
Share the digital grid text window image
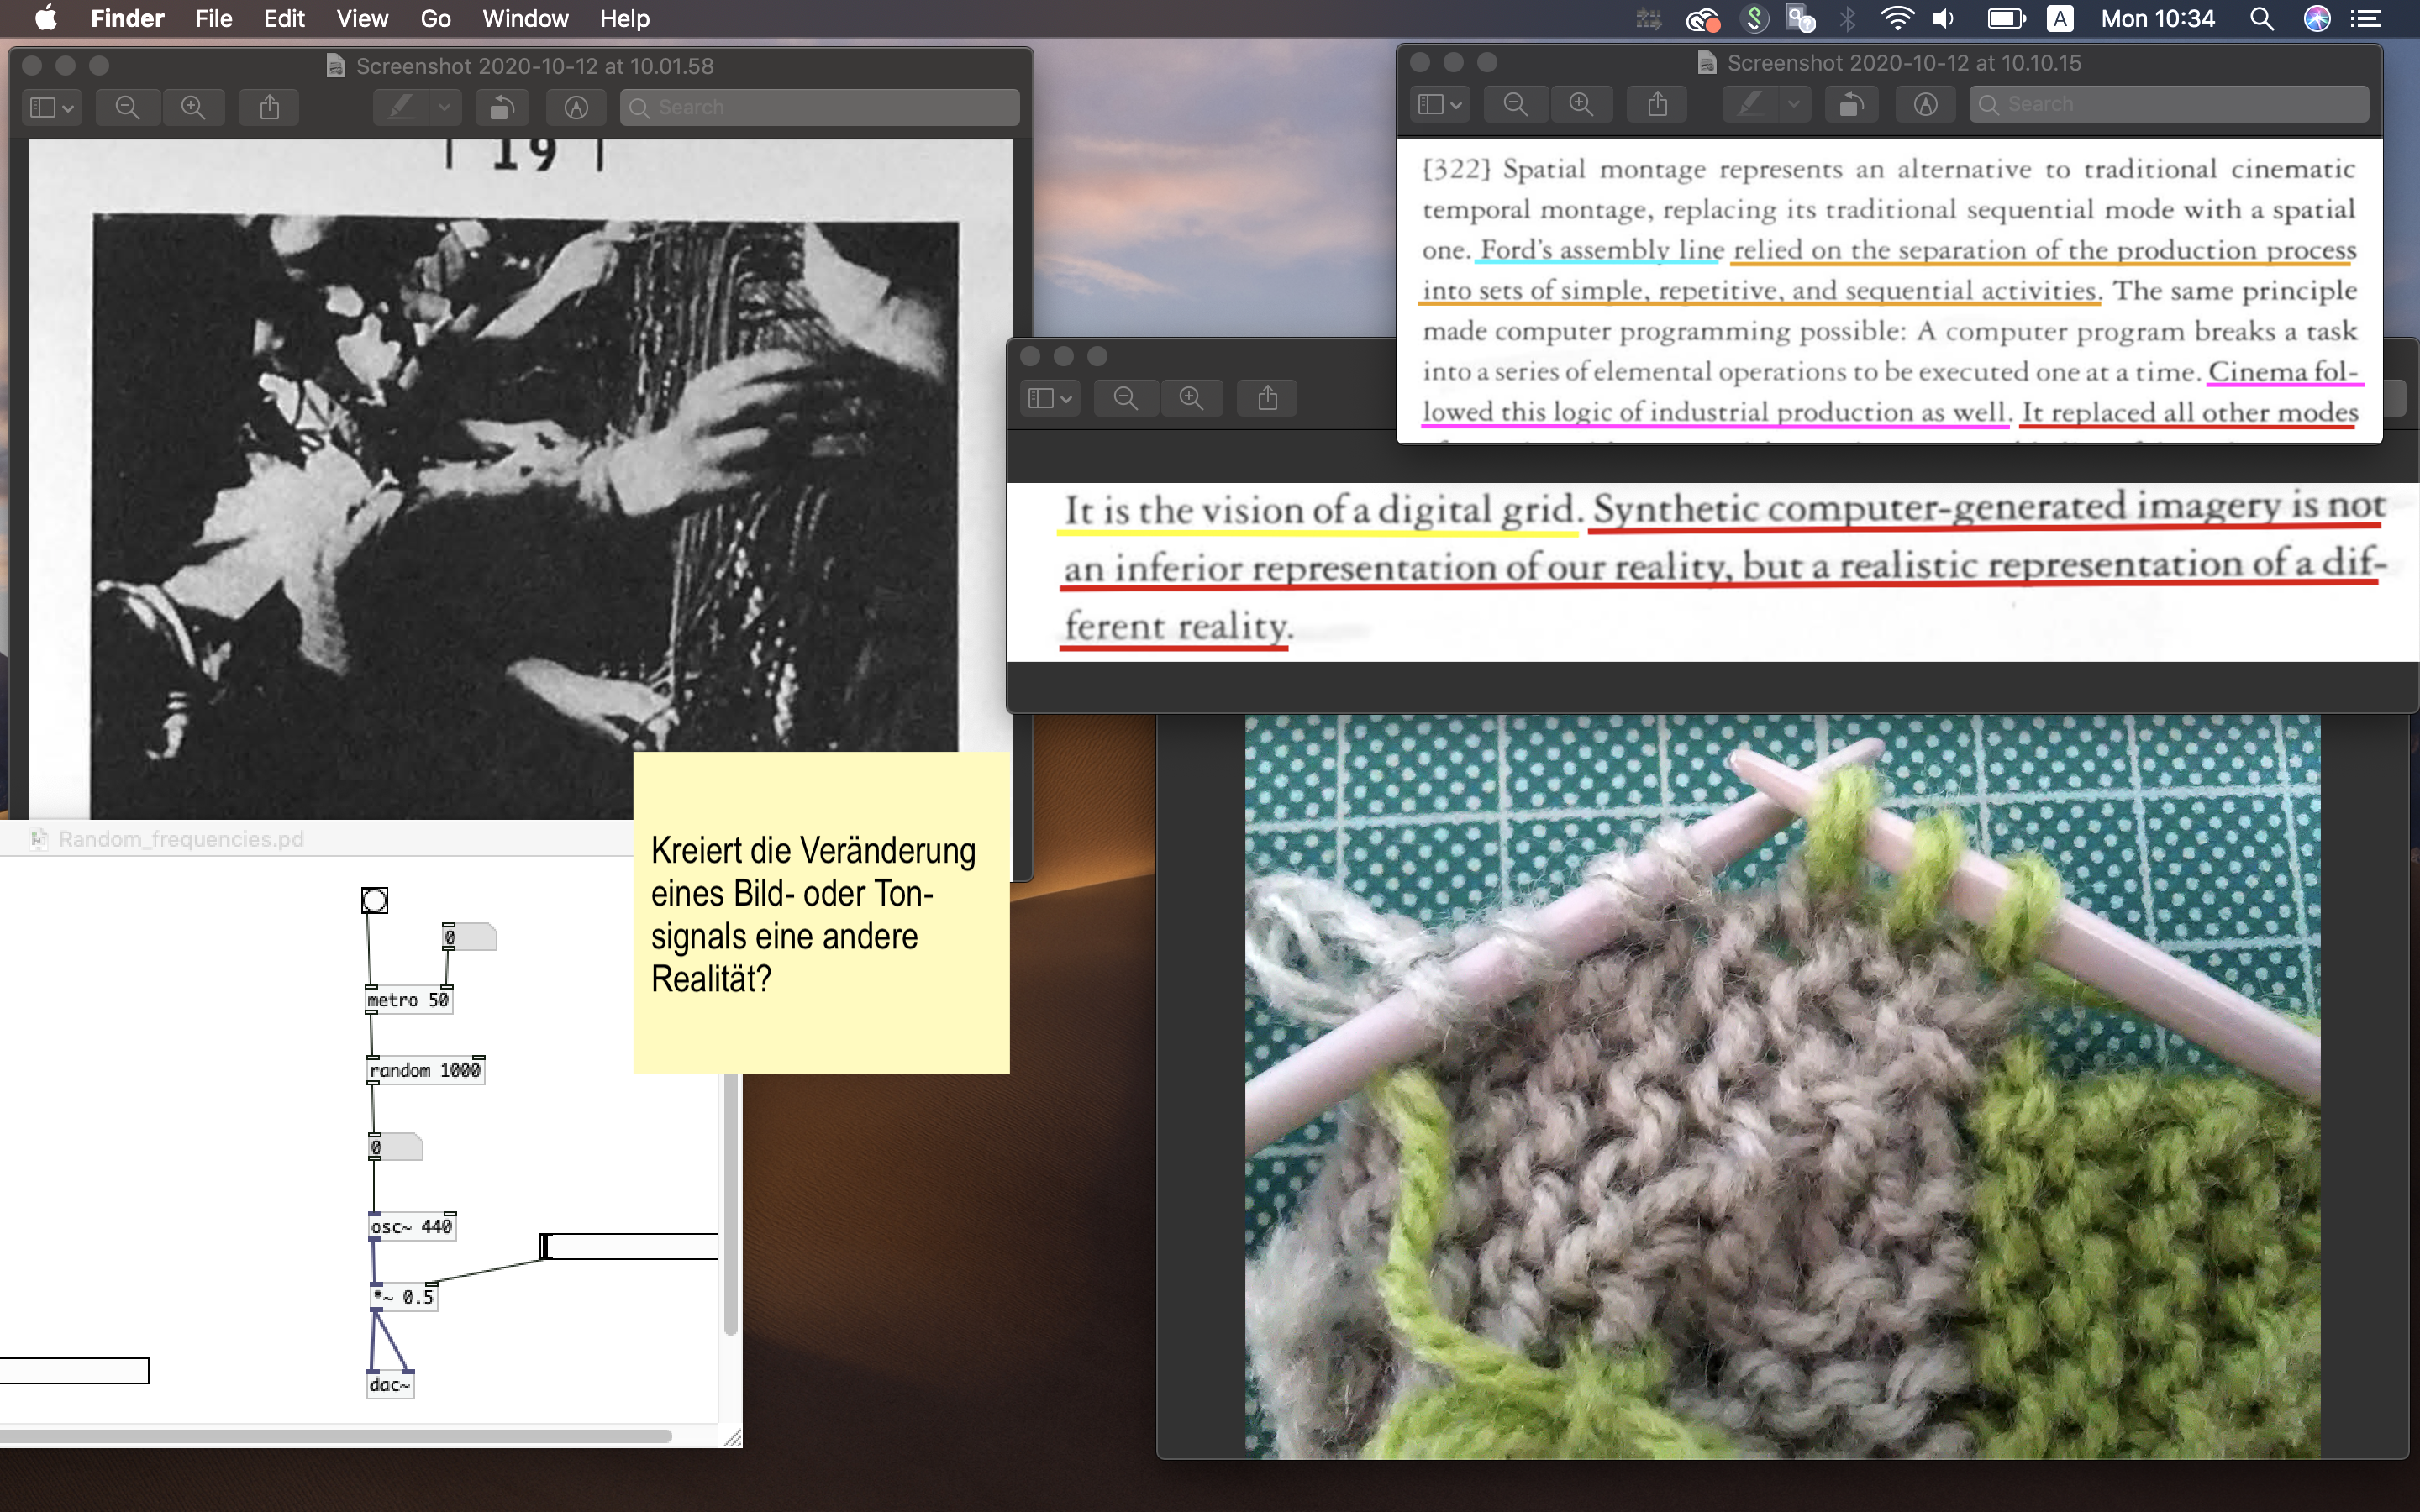(1267, 398)
